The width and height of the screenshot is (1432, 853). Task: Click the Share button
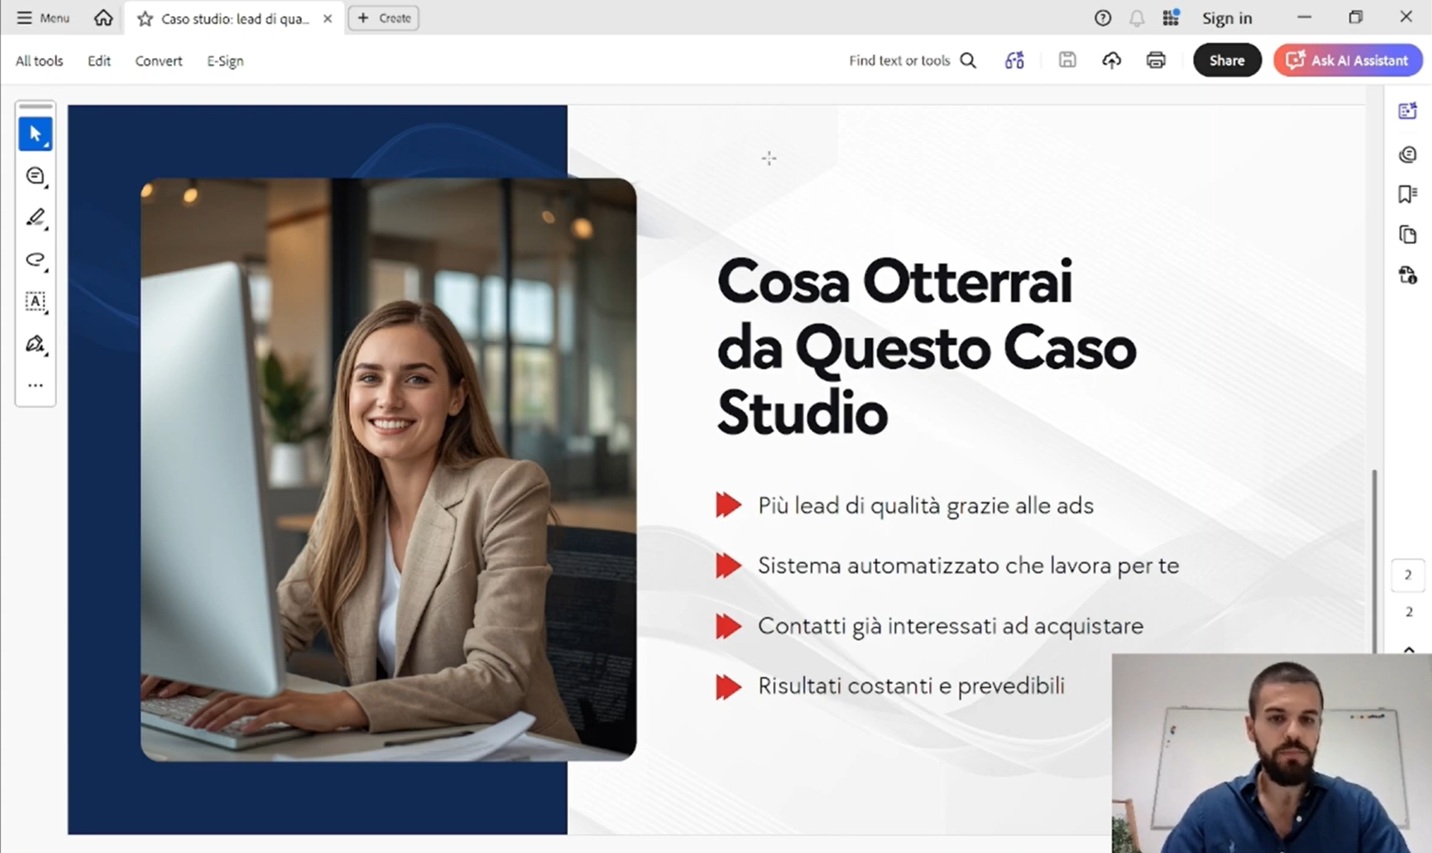1227,60
